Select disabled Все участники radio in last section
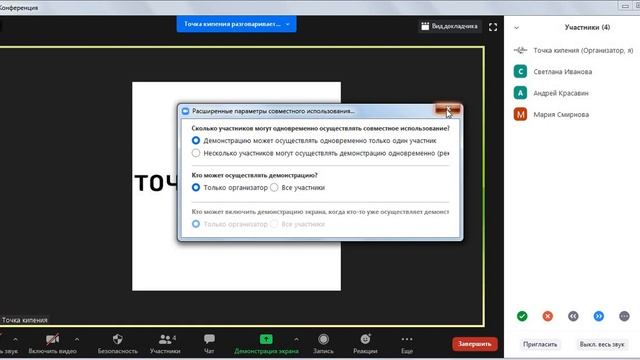Image resolution: width=640 pixels, height=360 pixels. tap(274, 224)
